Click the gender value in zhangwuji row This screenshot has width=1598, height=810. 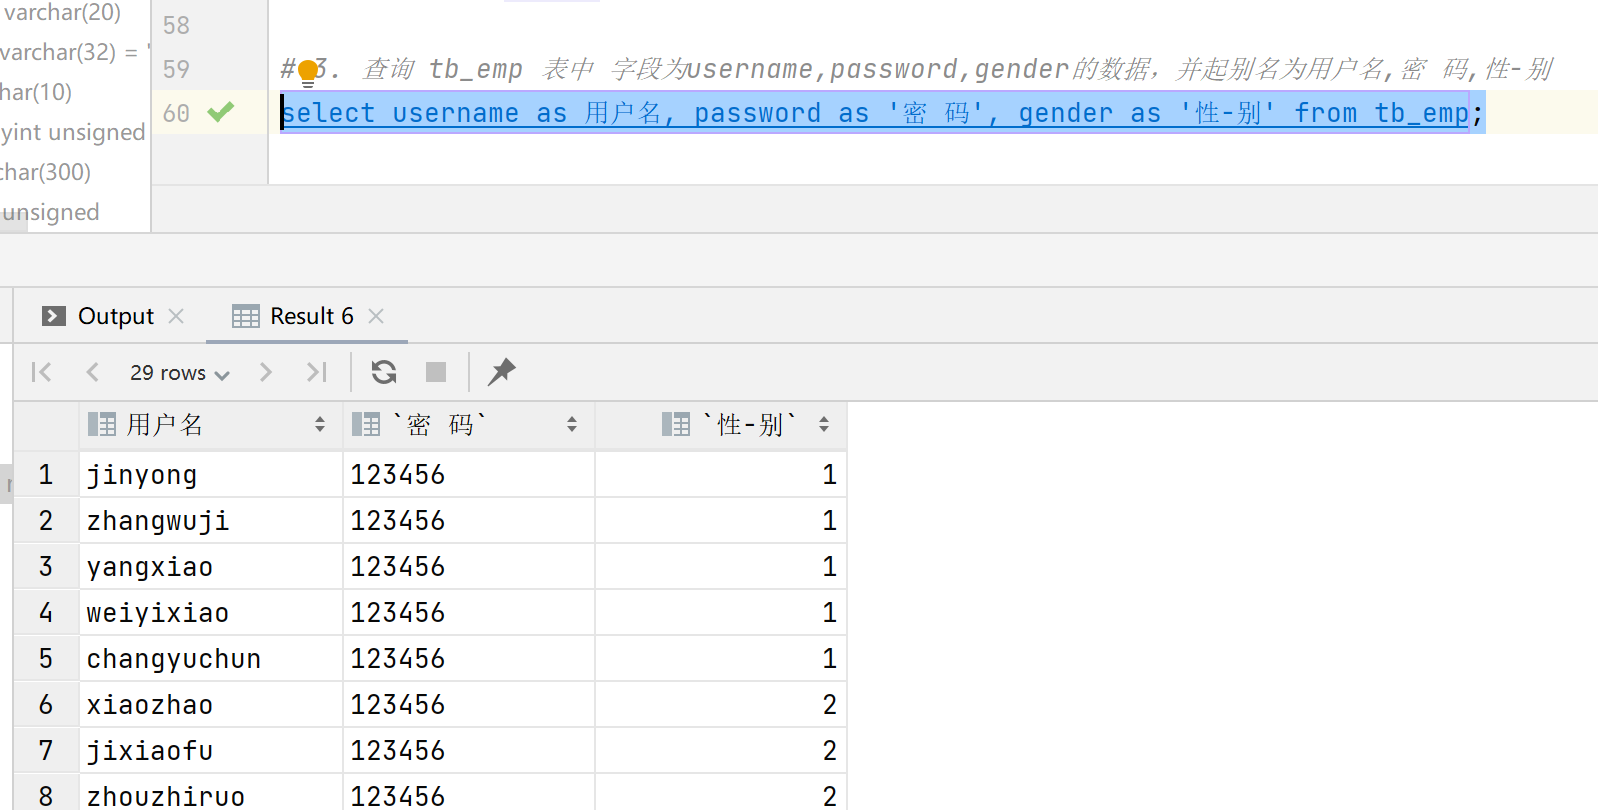point(721,521)
